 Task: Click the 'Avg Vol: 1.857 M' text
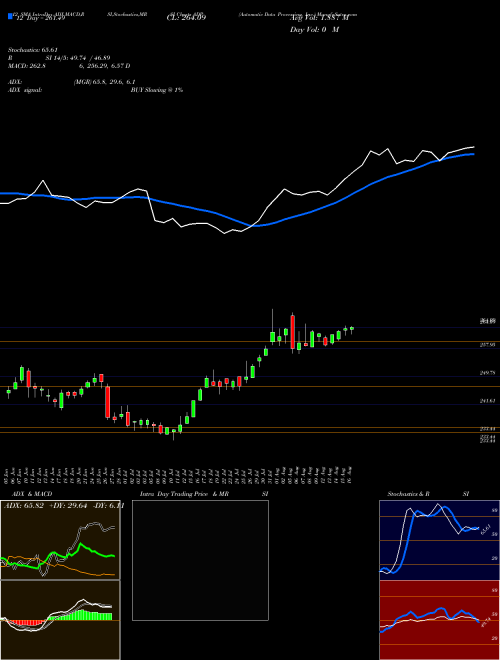point(320,18)
